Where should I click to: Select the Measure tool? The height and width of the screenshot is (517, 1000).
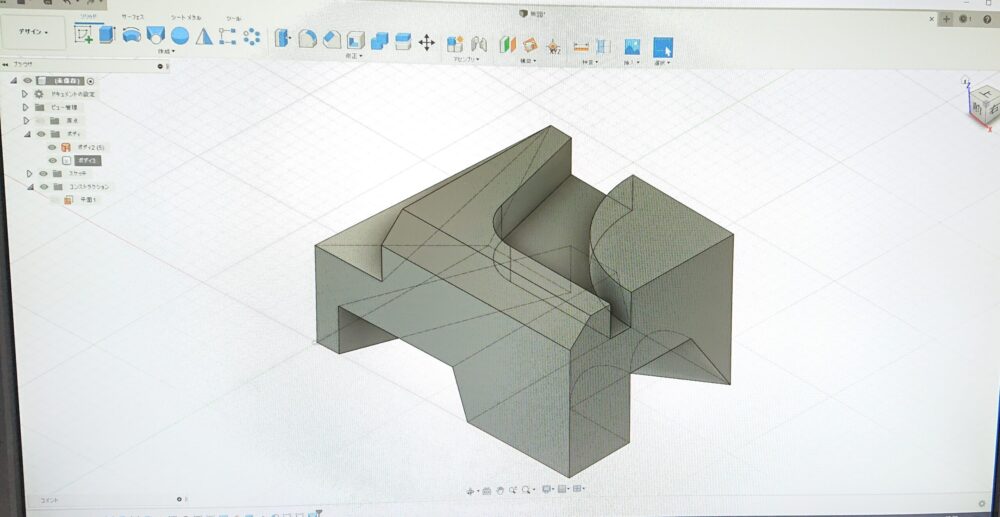point(581,46)
